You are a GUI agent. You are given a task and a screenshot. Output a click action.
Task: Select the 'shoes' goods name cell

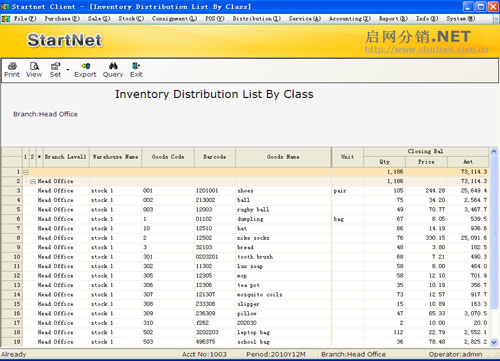point(283,191)
